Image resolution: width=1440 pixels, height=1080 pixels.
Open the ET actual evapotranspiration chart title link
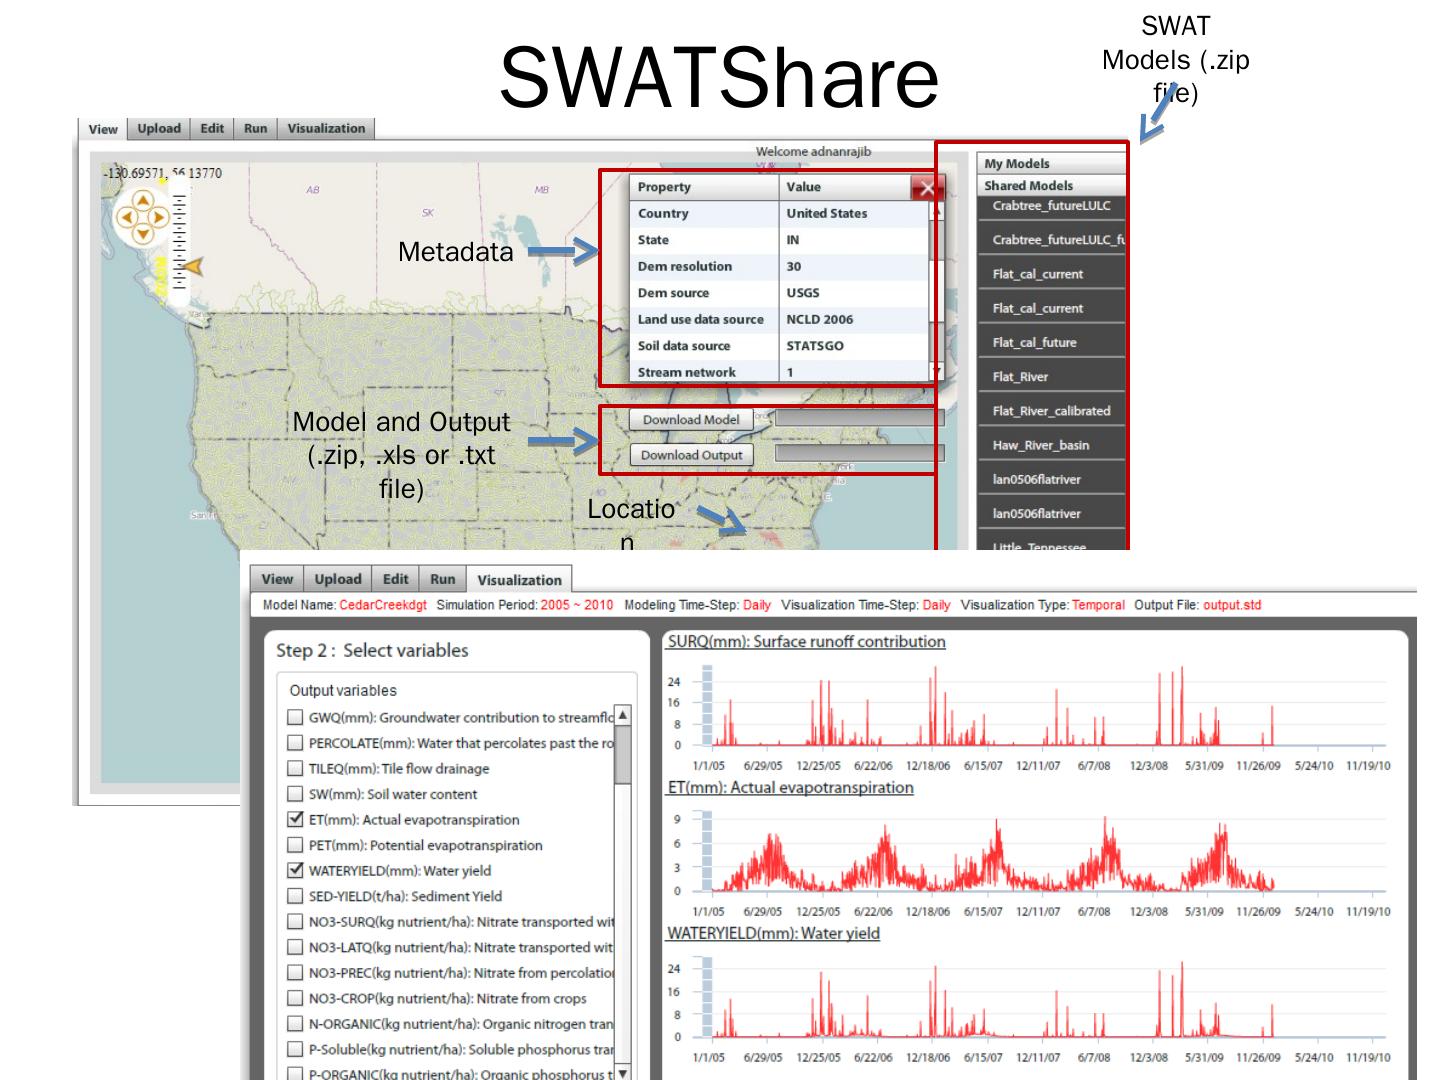(x=790, y=788)
